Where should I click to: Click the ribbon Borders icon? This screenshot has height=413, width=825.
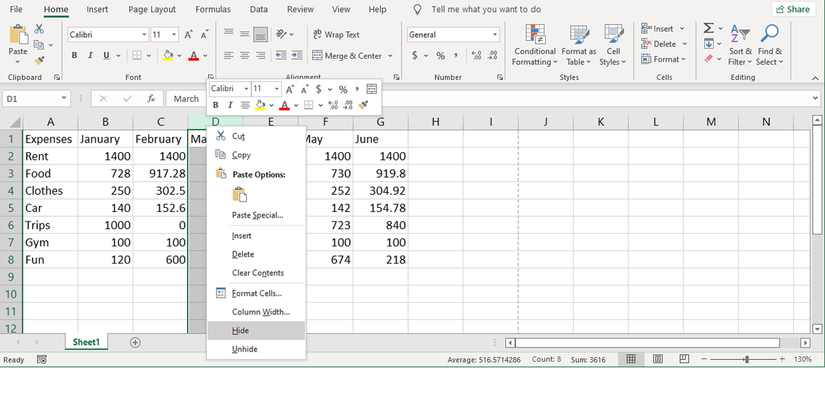click(137, 55)
